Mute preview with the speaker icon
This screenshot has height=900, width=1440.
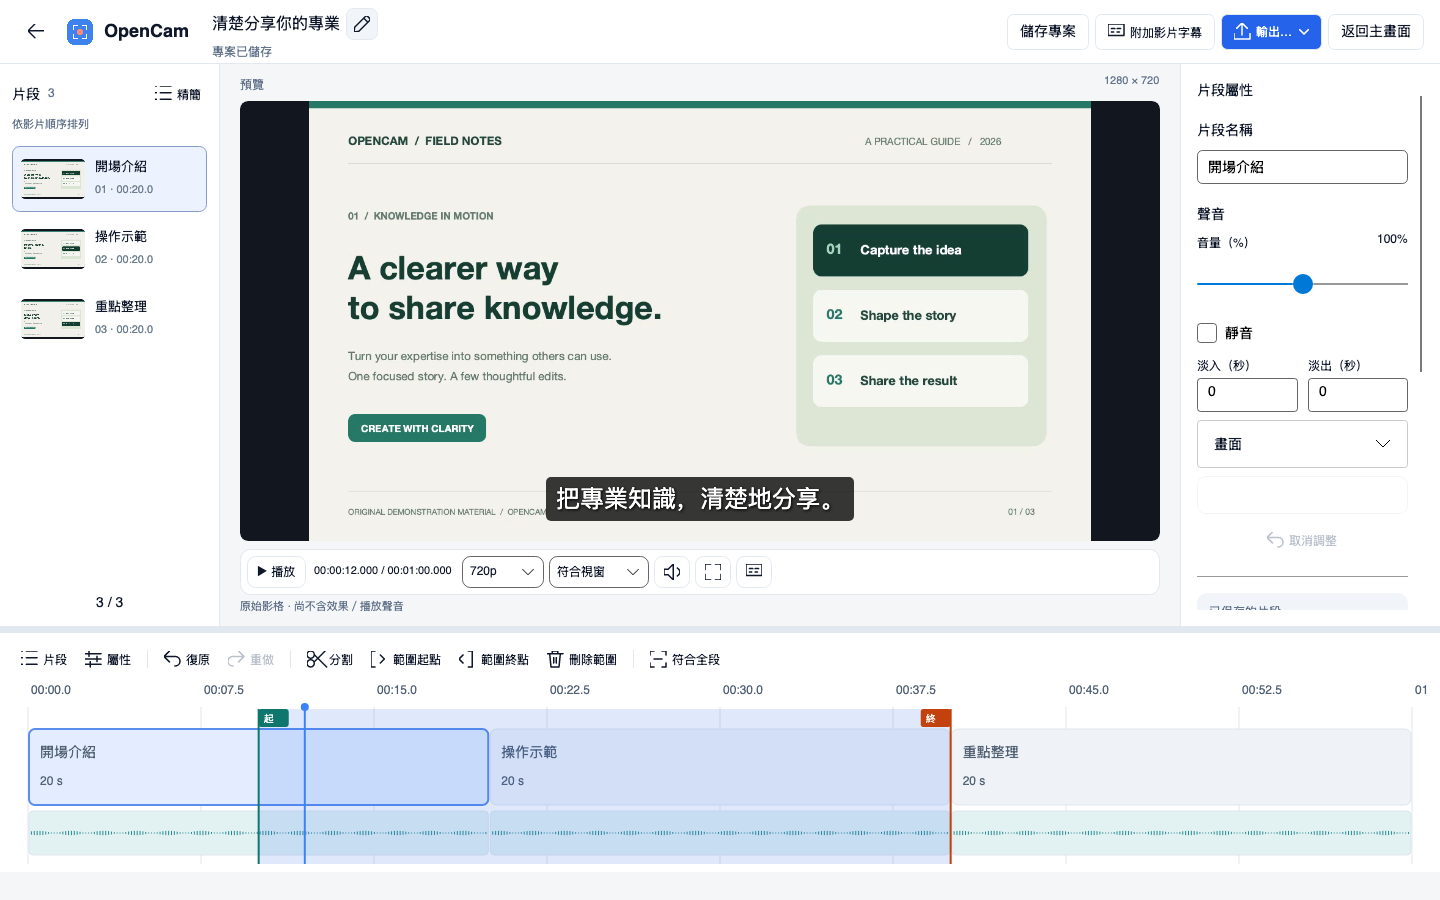click(672, 572)
